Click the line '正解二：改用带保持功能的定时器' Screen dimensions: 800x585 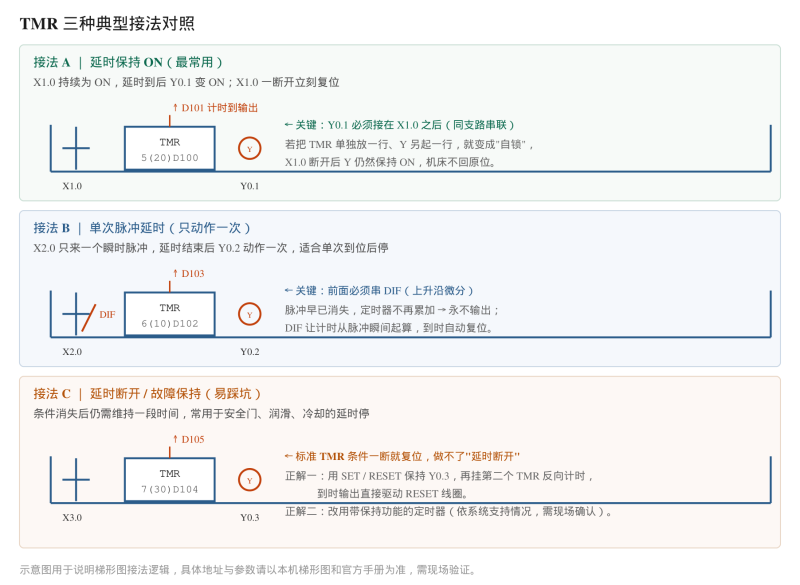[x=449, y=512]
